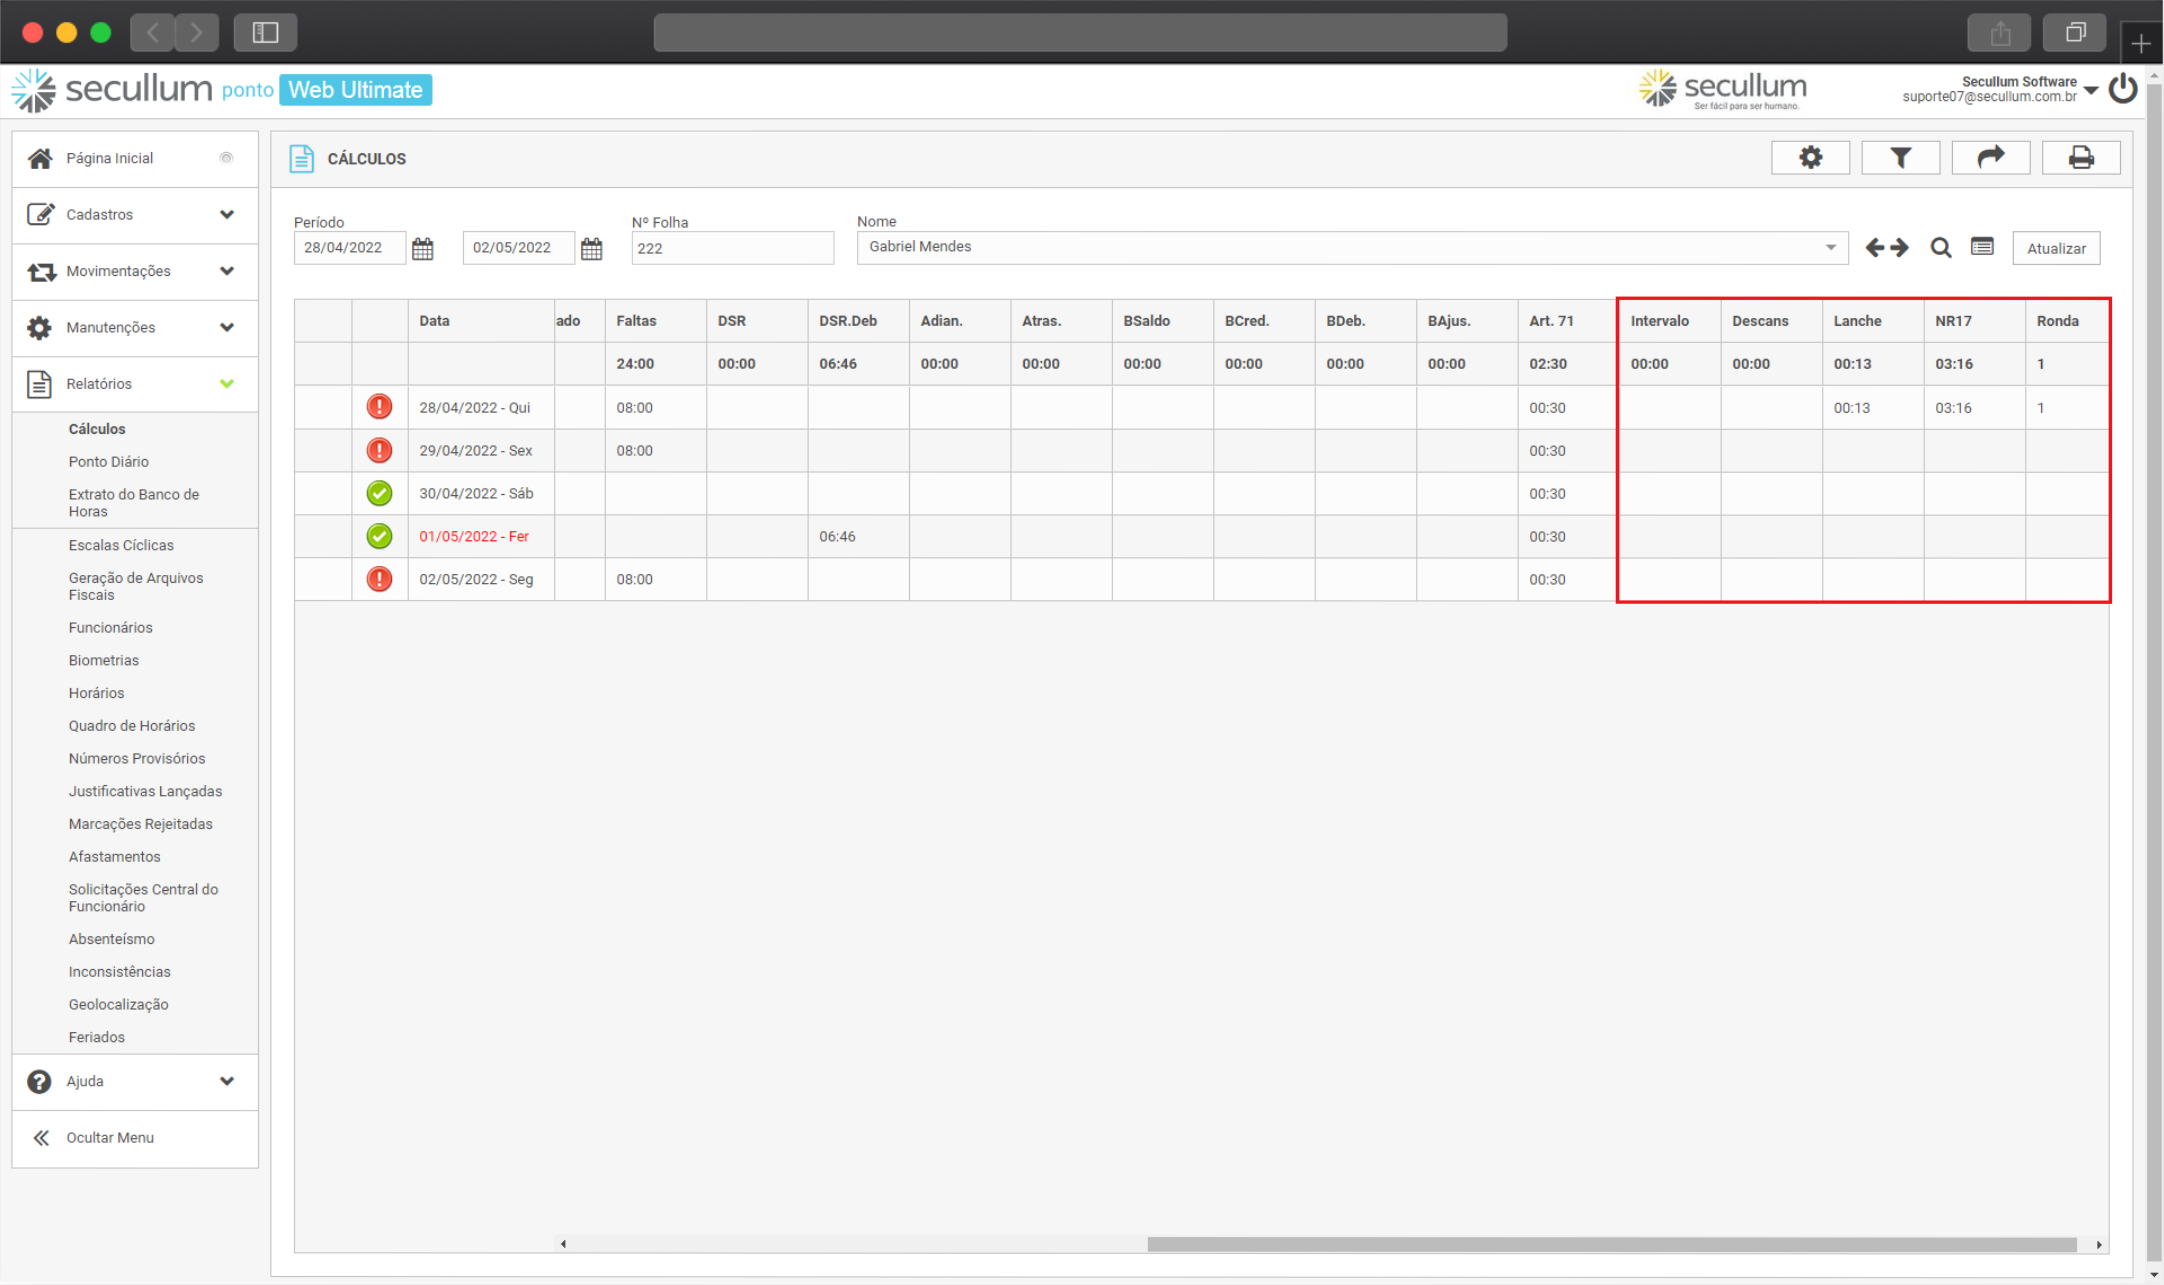Open the end date calendar picker
The height and width of the screenshot is (1285, 2164).
(x=592, y=248)
